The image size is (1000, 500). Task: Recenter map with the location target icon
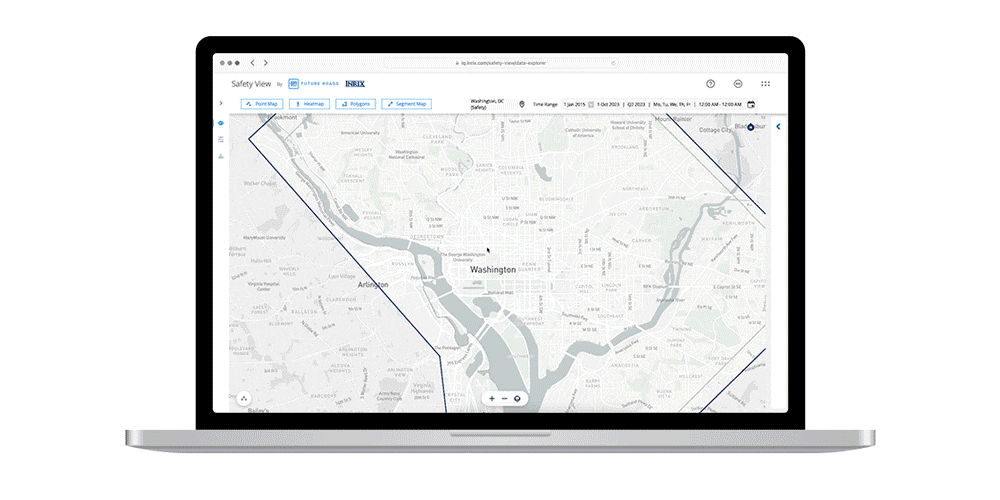pos(517,399)
